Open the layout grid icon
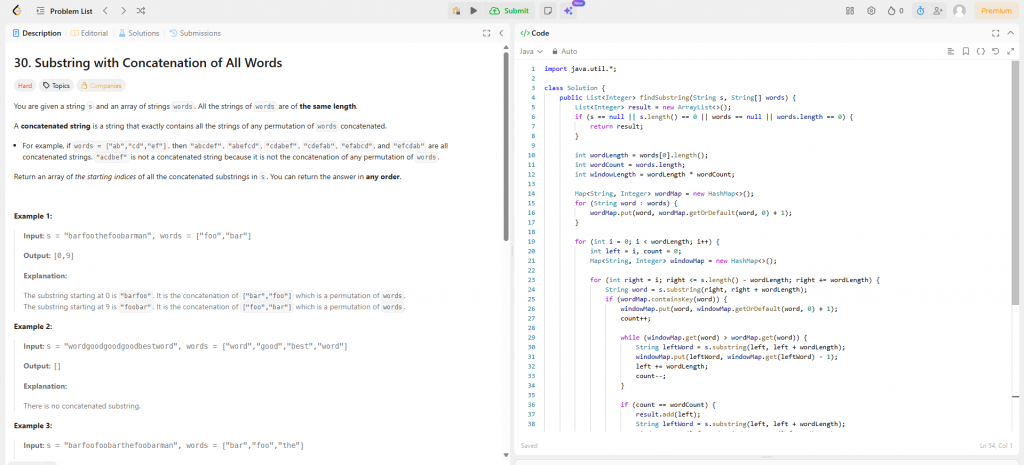1024x465 pixels. (850, 10)
